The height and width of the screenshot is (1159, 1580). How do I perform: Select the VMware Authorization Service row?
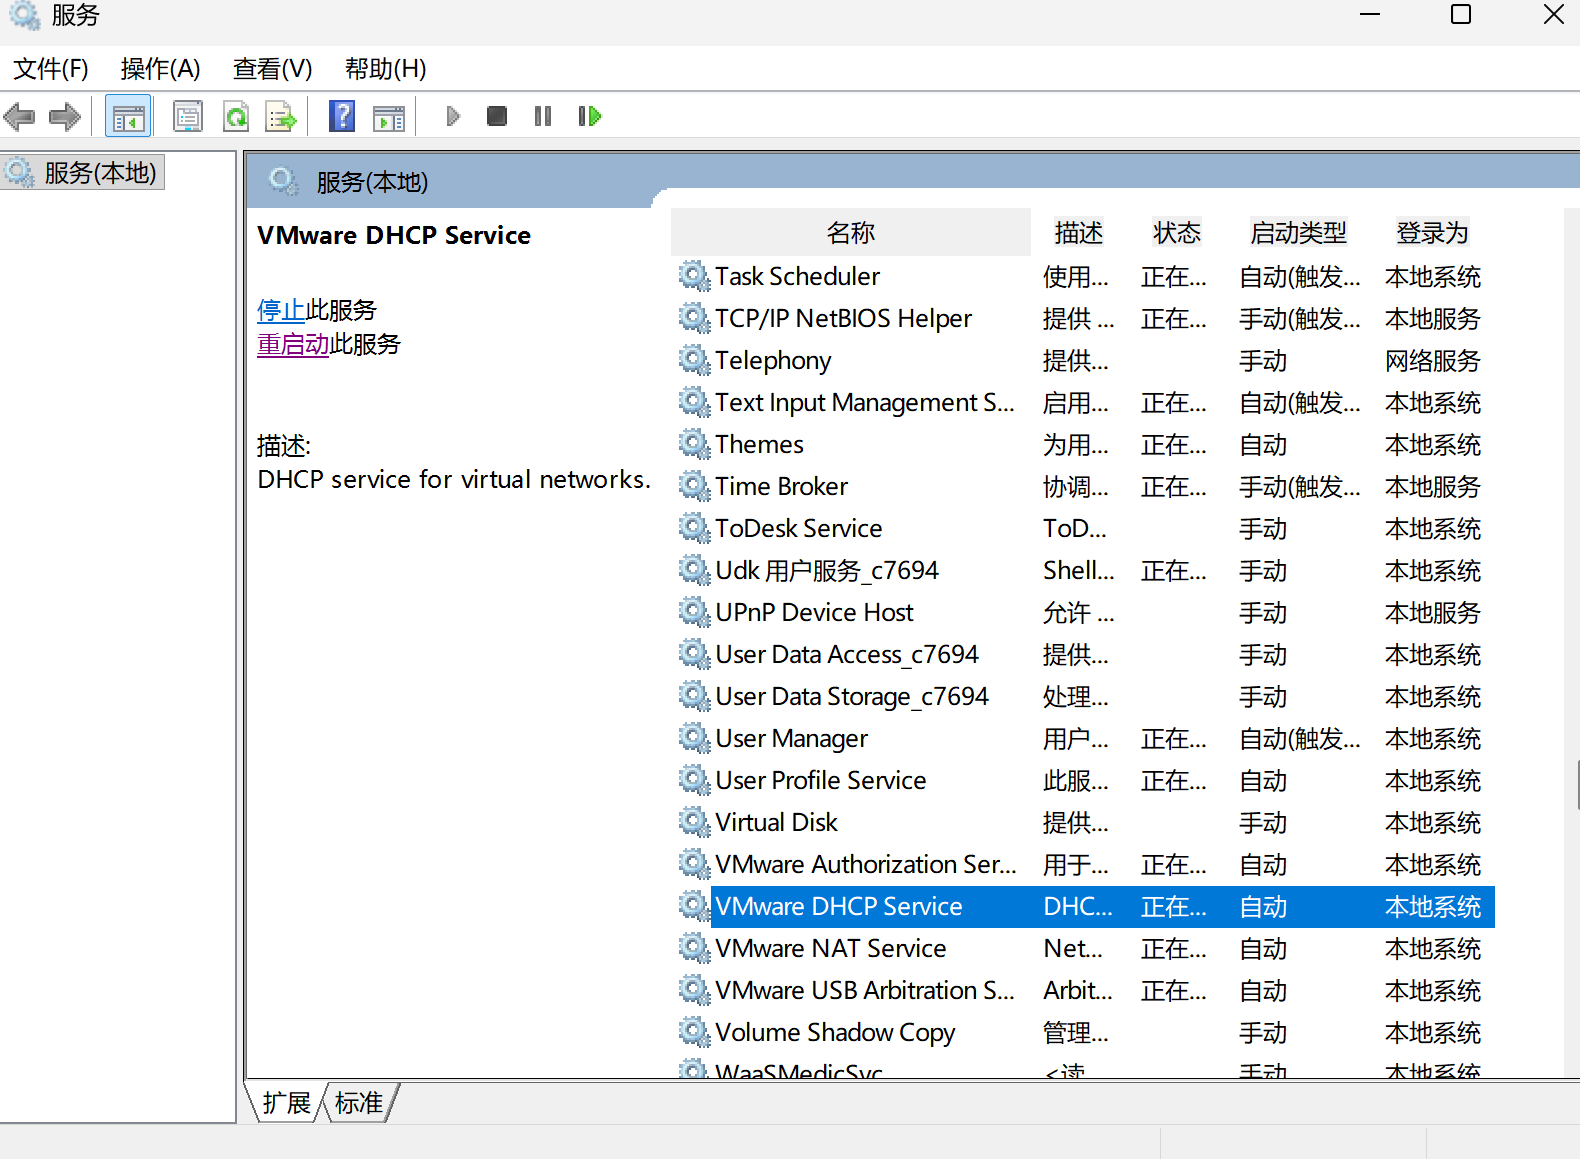point(1085,864)
